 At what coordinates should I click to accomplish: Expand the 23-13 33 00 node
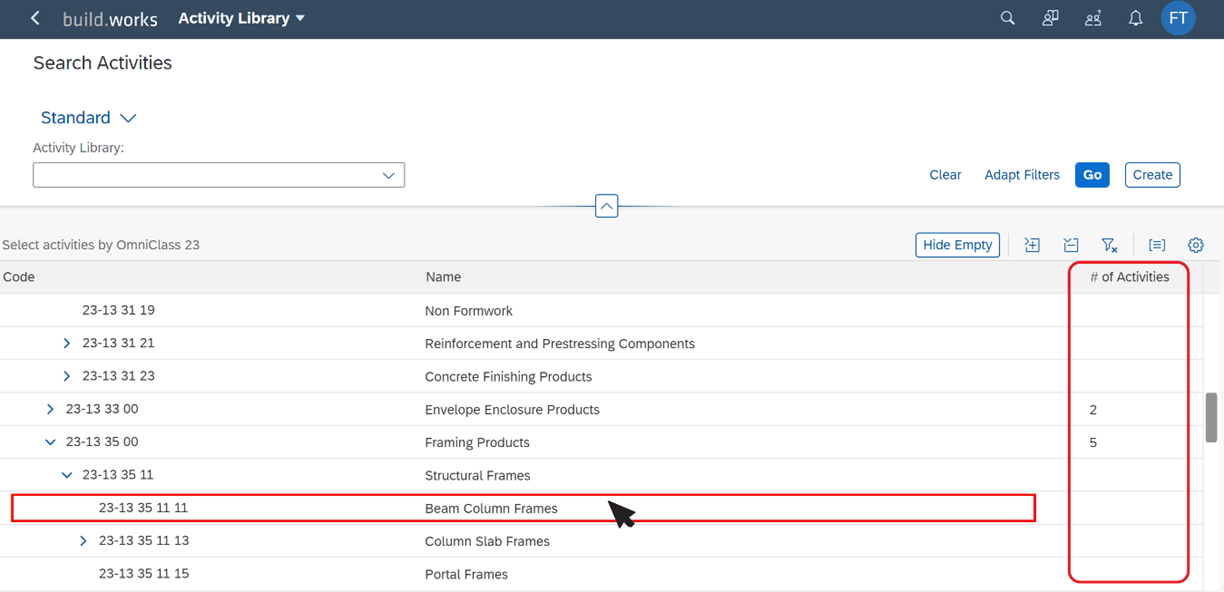coord(50,409)
